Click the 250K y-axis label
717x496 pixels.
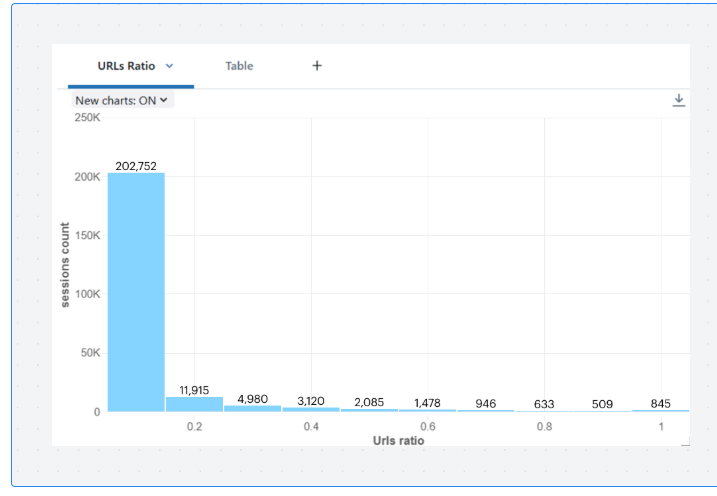click(87, 117)
